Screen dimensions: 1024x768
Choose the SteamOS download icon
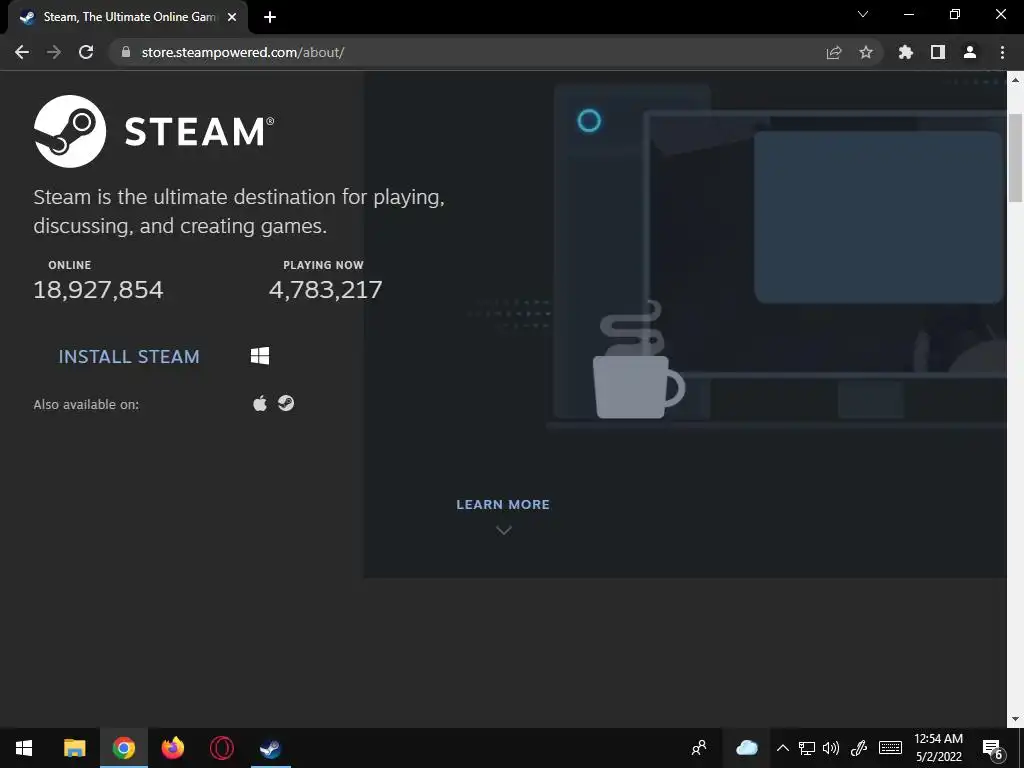[286, 404]
